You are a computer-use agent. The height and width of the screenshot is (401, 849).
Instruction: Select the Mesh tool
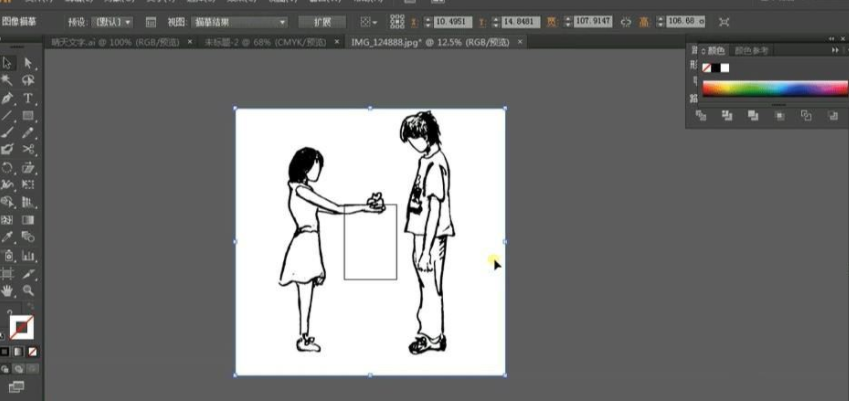[x=7, y=220]
